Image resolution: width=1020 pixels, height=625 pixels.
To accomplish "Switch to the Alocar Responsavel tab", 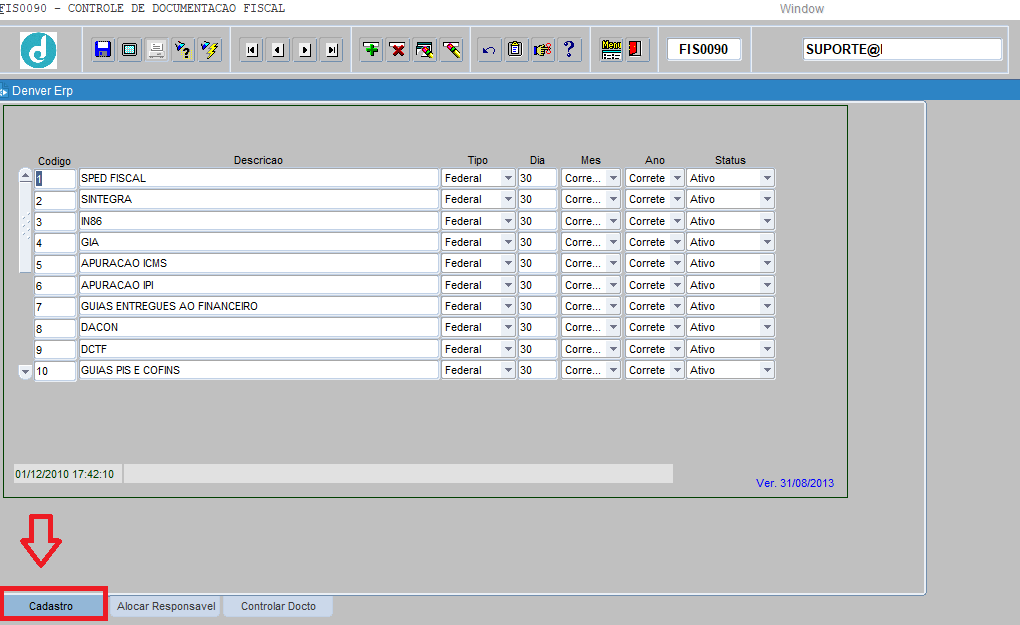I will point(164,606).
